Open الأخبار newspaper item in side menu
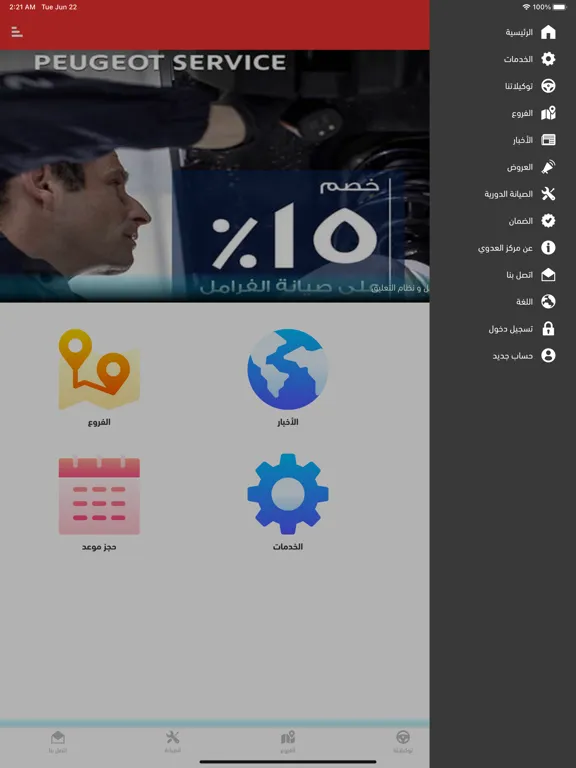Screen dimensions: 576x768 point(534,140)
